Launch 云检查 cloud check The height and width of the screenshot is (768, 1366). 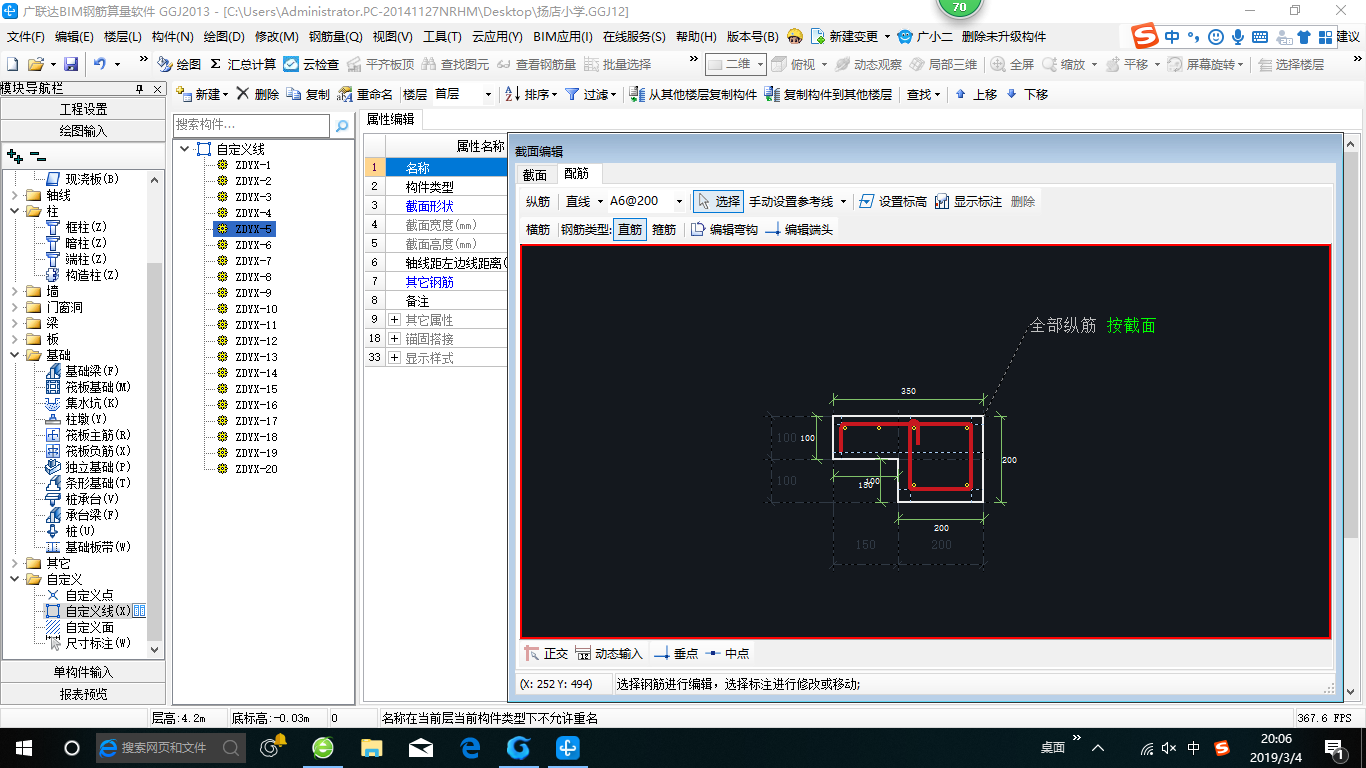[x=311, y=64]
